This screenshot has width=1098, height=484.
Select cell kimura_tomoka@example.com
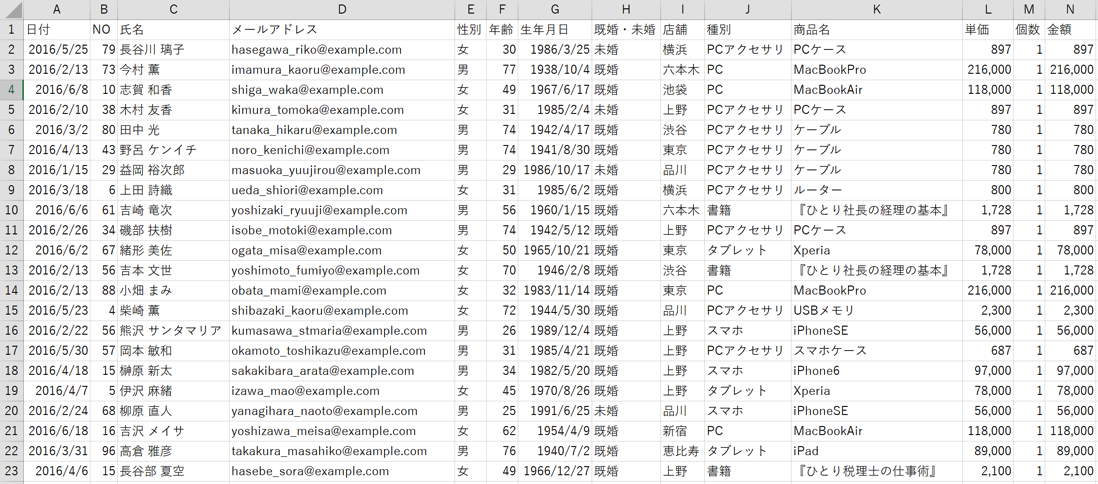(x=342, y=110)
